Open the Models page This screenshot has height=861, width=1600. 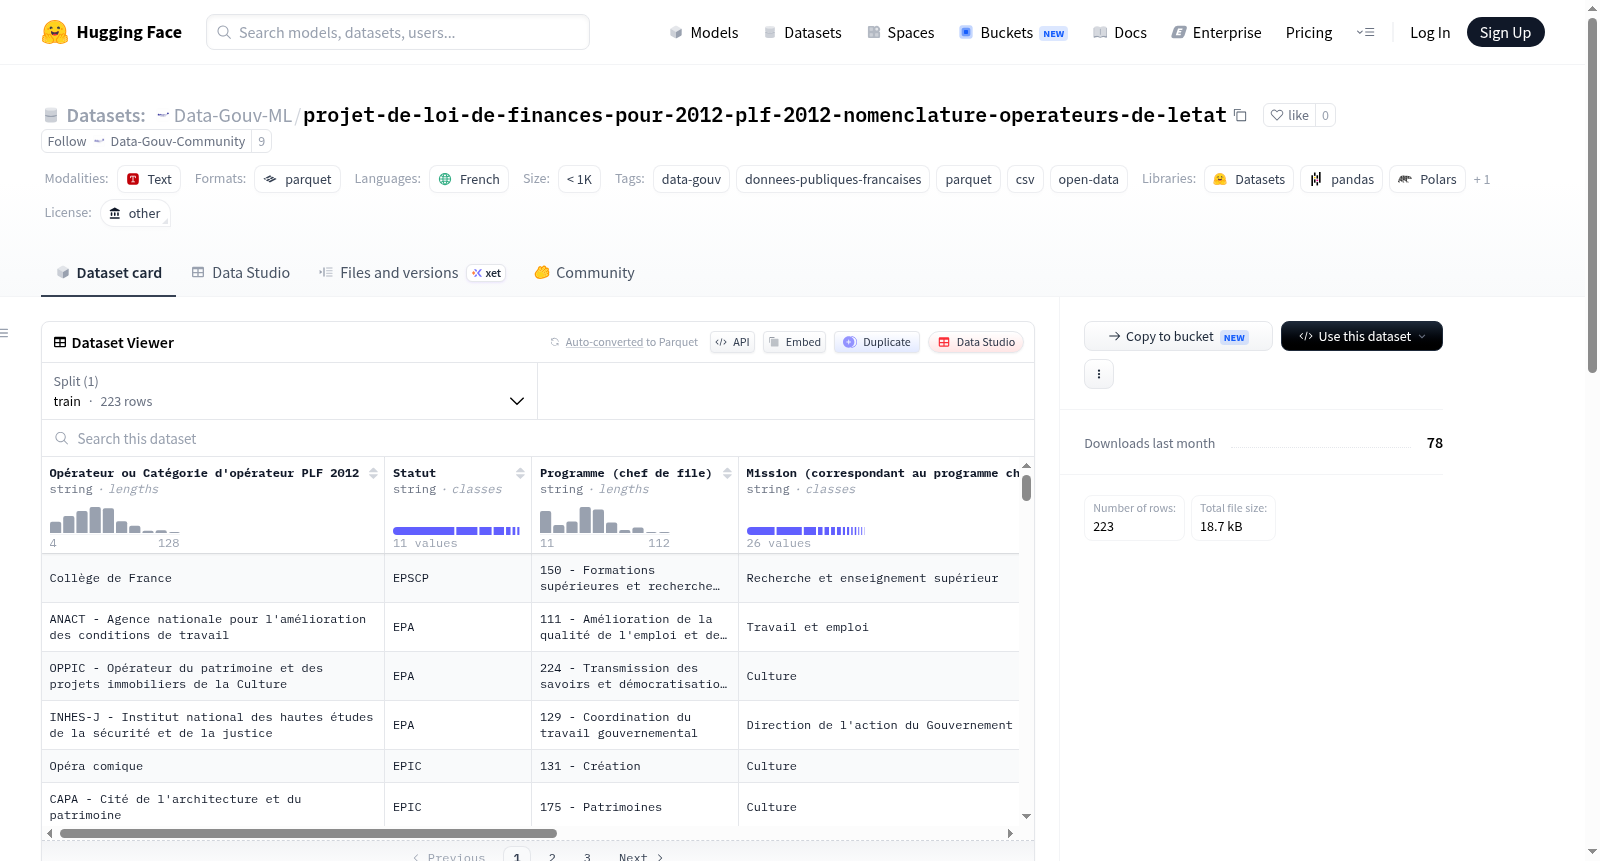704,32
